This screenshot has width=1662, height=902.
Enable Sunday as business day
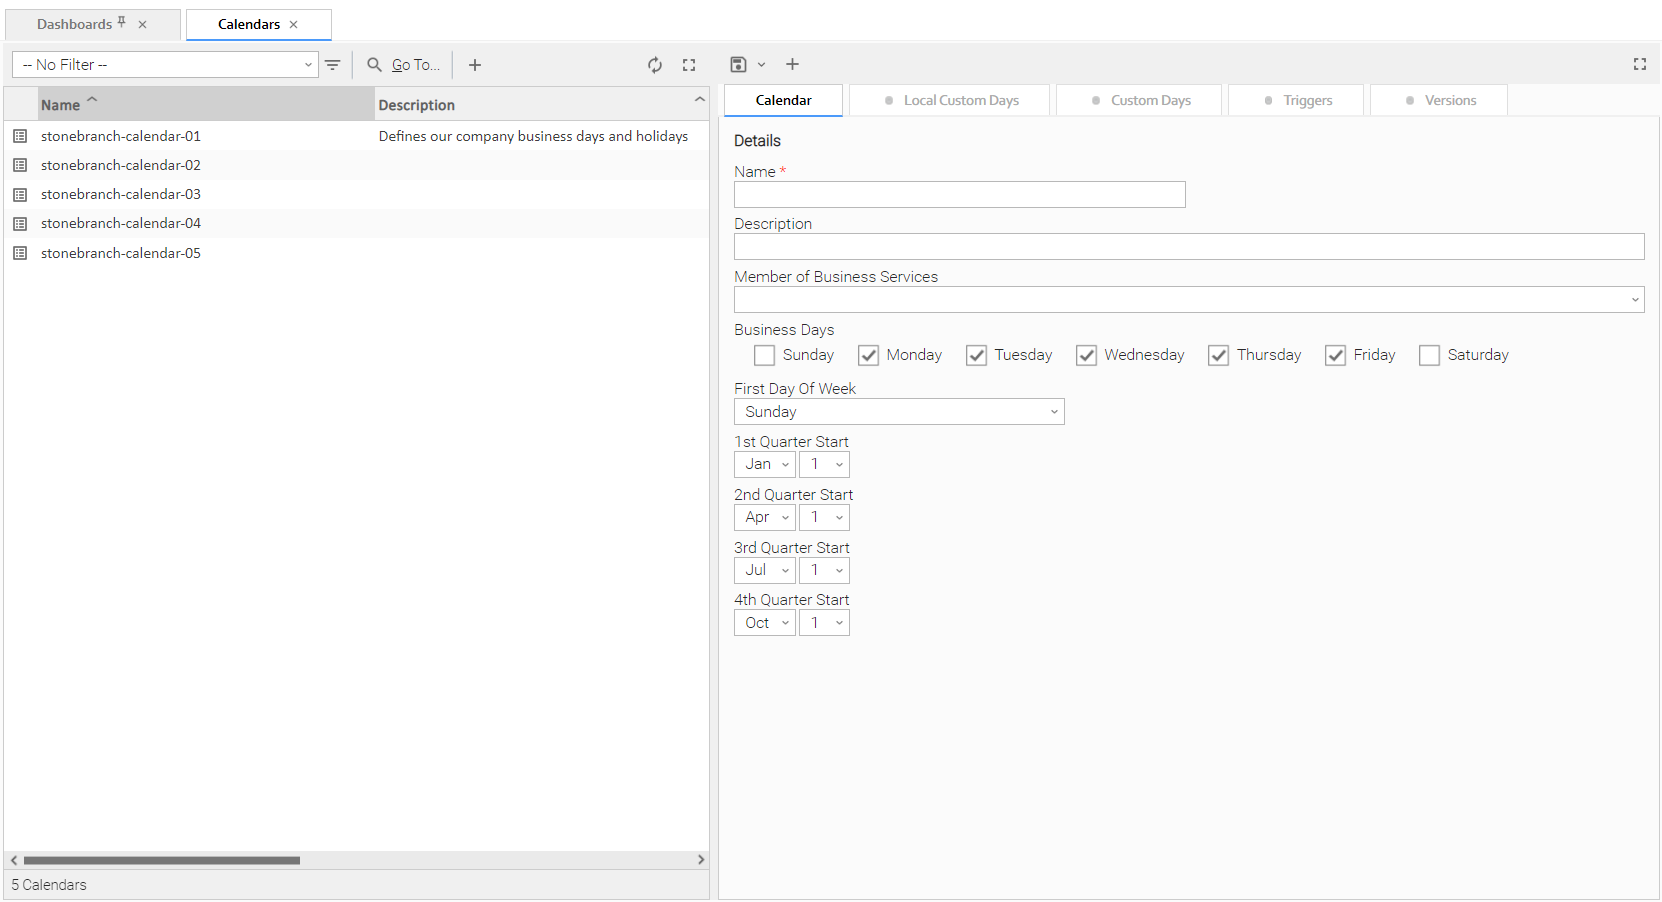click(765, 355)
